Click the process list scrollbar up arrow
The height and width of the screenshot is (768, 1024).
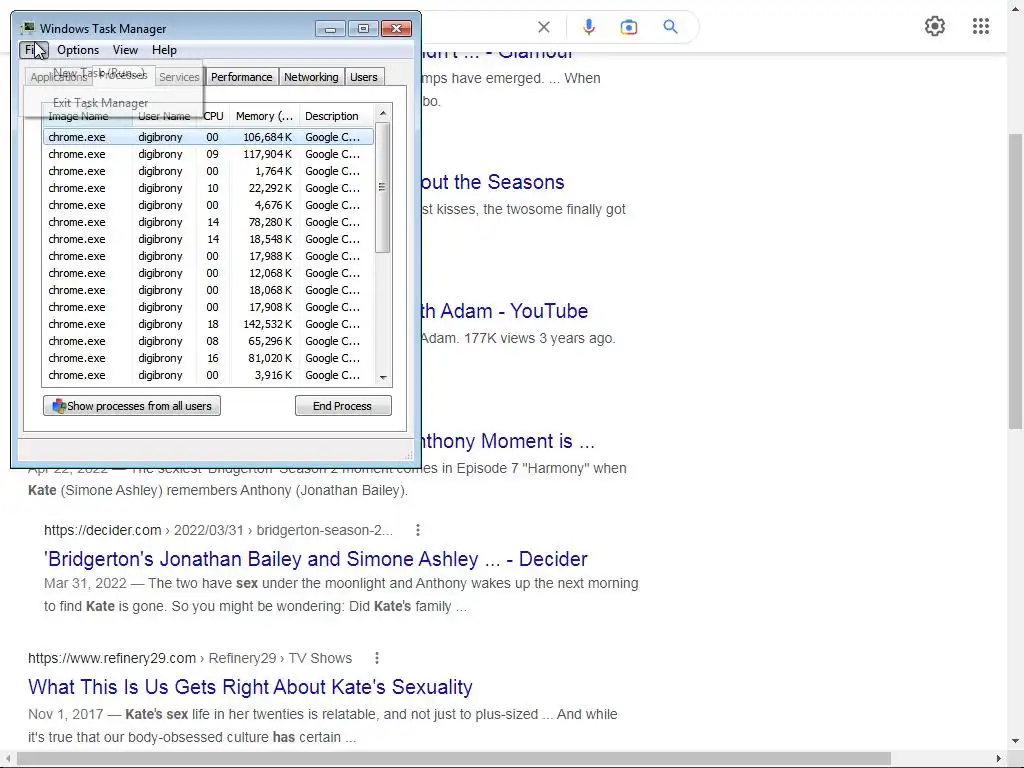(x=383, y=113)
